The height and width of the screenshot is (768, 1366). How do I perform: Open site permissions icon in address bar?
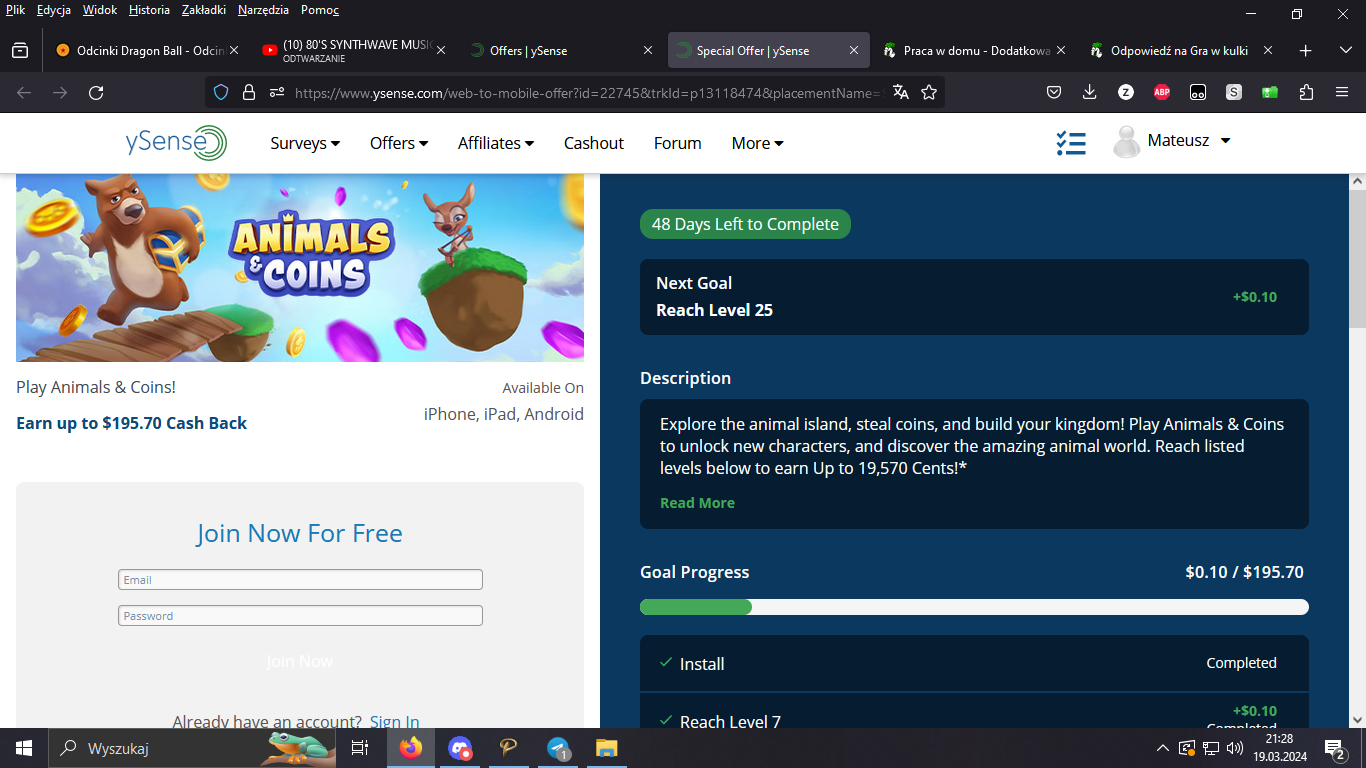coord(277,92)
